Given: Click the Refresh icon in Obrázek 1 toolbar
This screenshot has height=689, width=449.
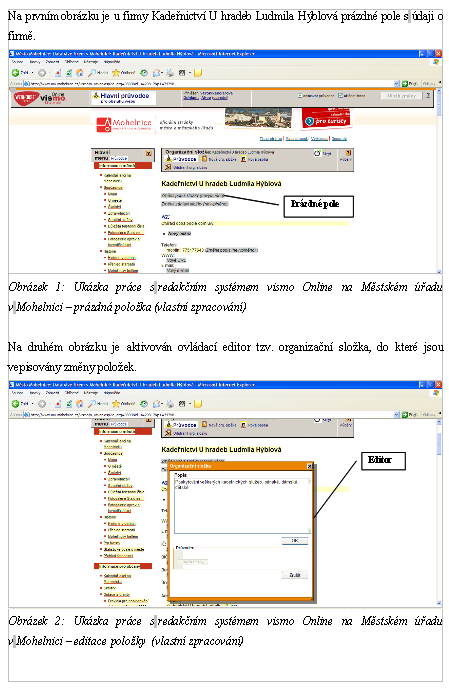Looking at the screenshot, I should [69, 73].
